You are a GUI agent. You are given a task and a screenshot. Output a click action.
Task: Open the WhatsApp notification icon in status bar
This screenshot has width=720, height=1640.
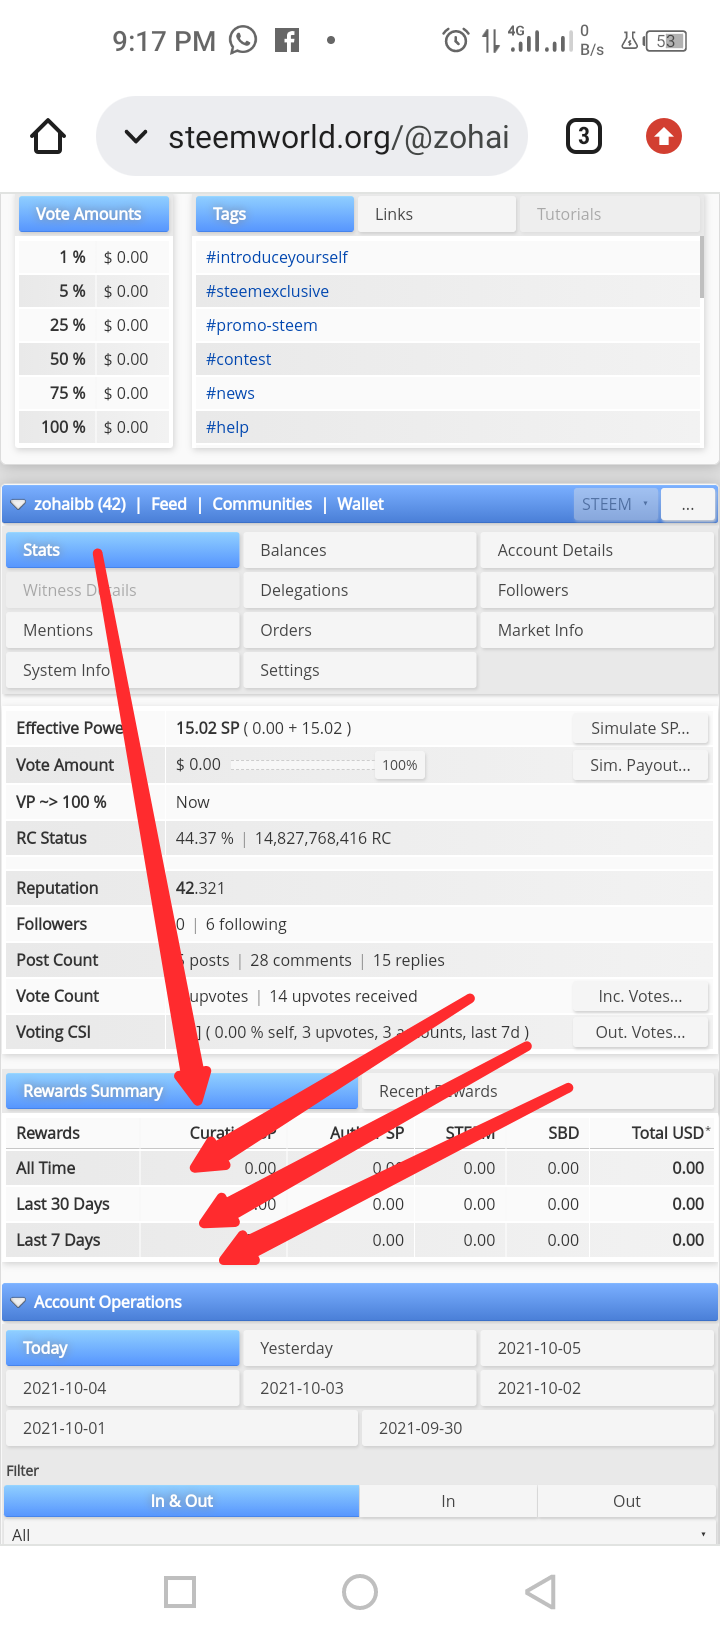click(x=243, y=40)
